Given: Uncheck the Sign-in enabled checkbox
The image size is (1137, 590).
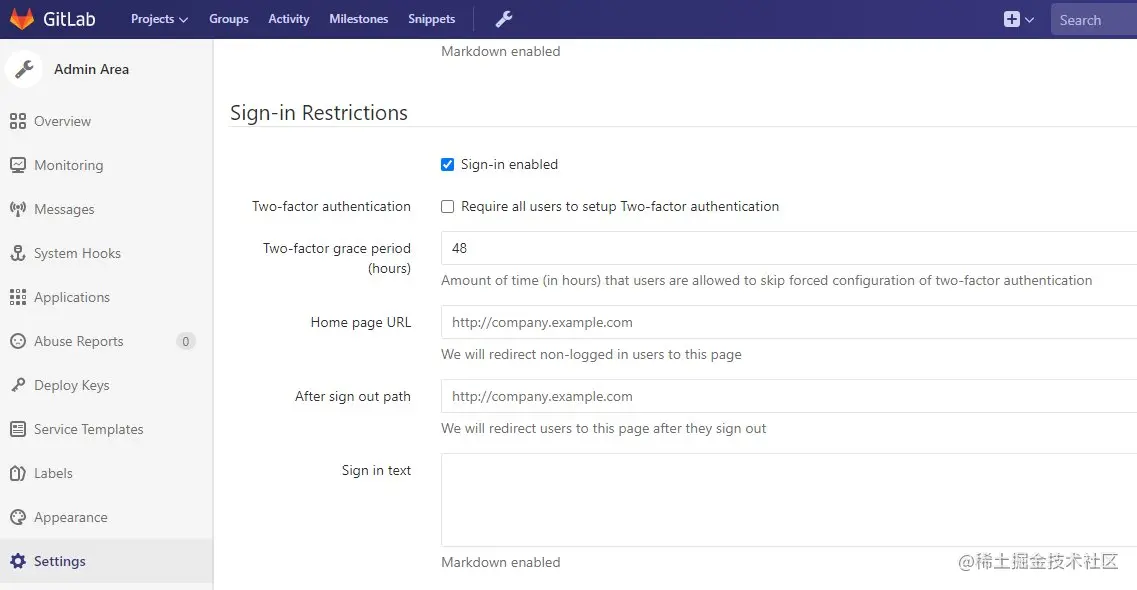Looking at the screenshot, I should (x=448, y=164).
